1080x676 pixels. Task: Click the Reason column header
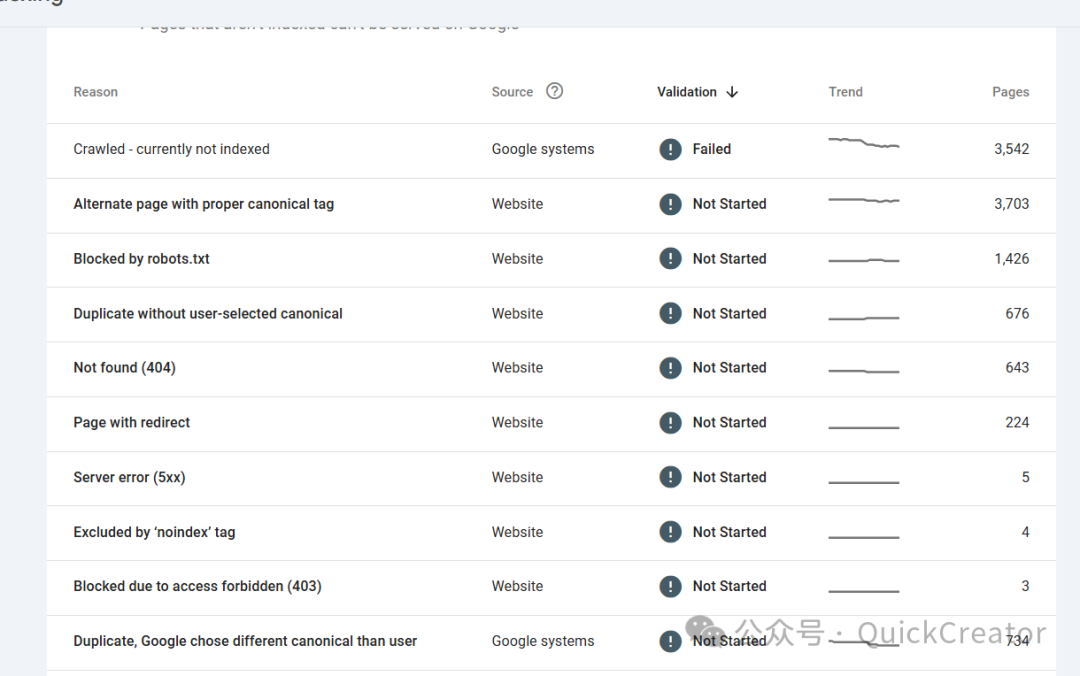click(x=95, y=92)
